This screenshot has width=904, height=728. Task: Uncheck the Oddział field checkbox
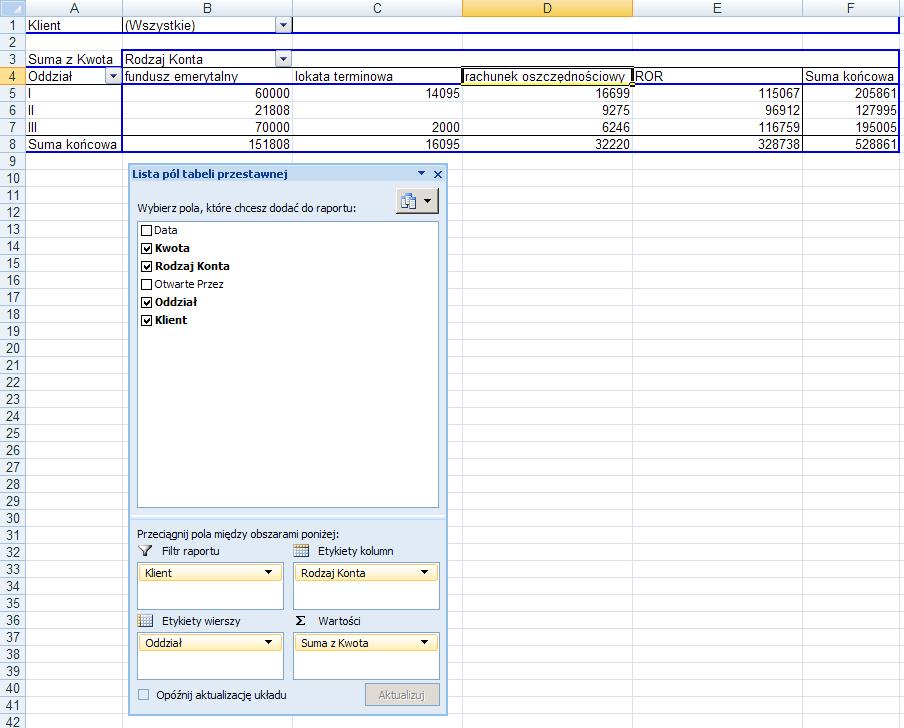(146, 302)
